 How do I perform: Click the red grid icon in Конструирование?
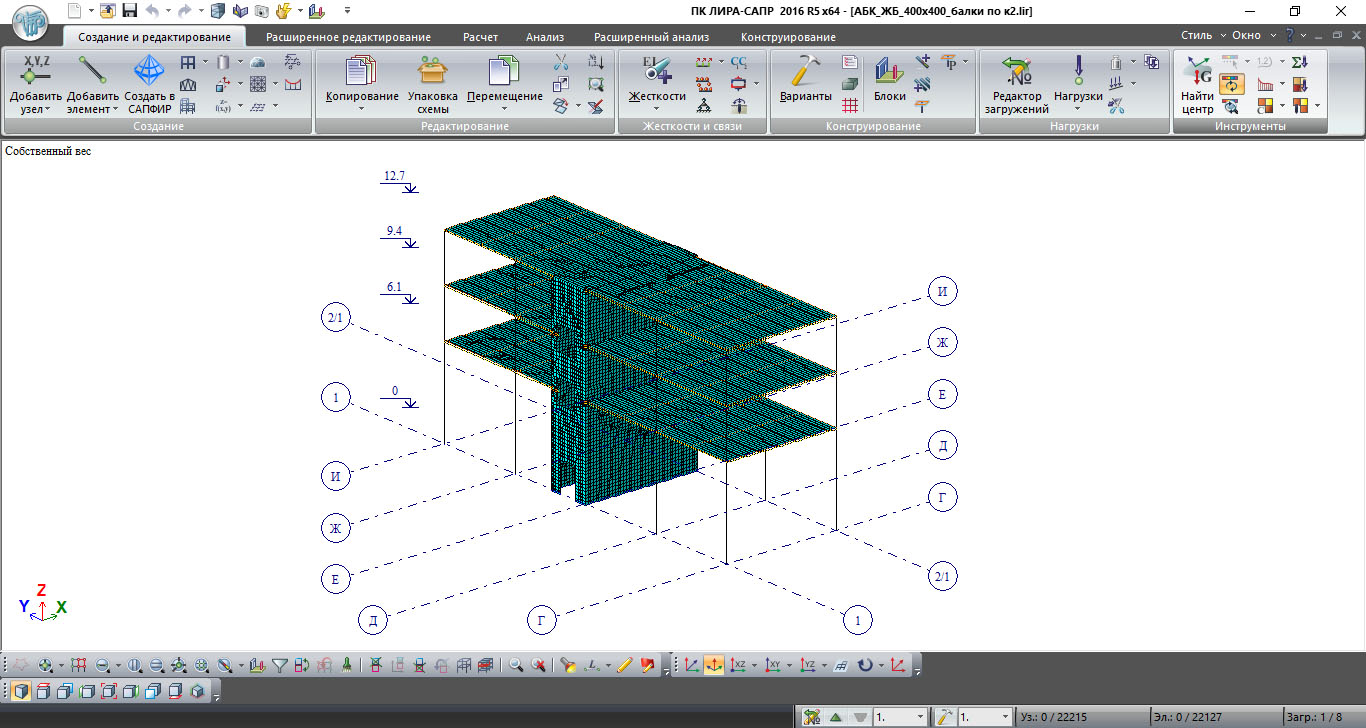coord(850,105)
